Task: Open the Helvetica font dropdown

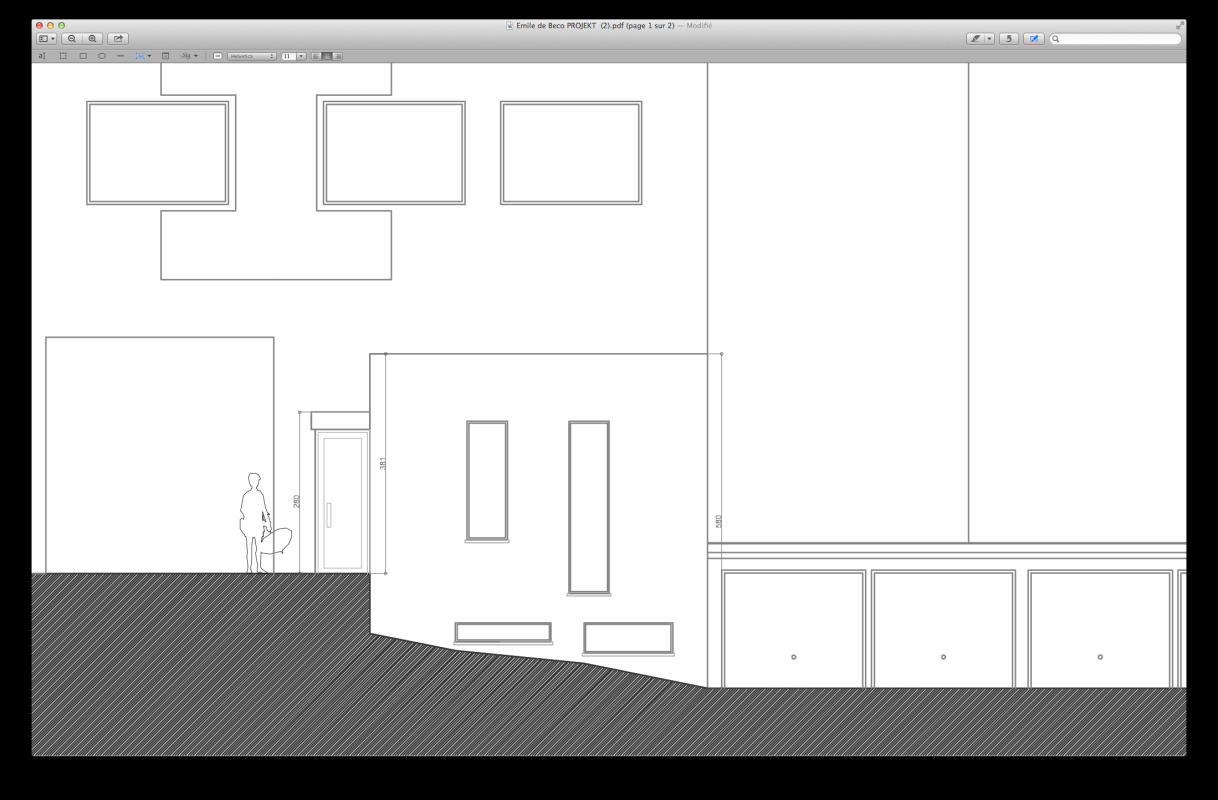Action: 251,56
